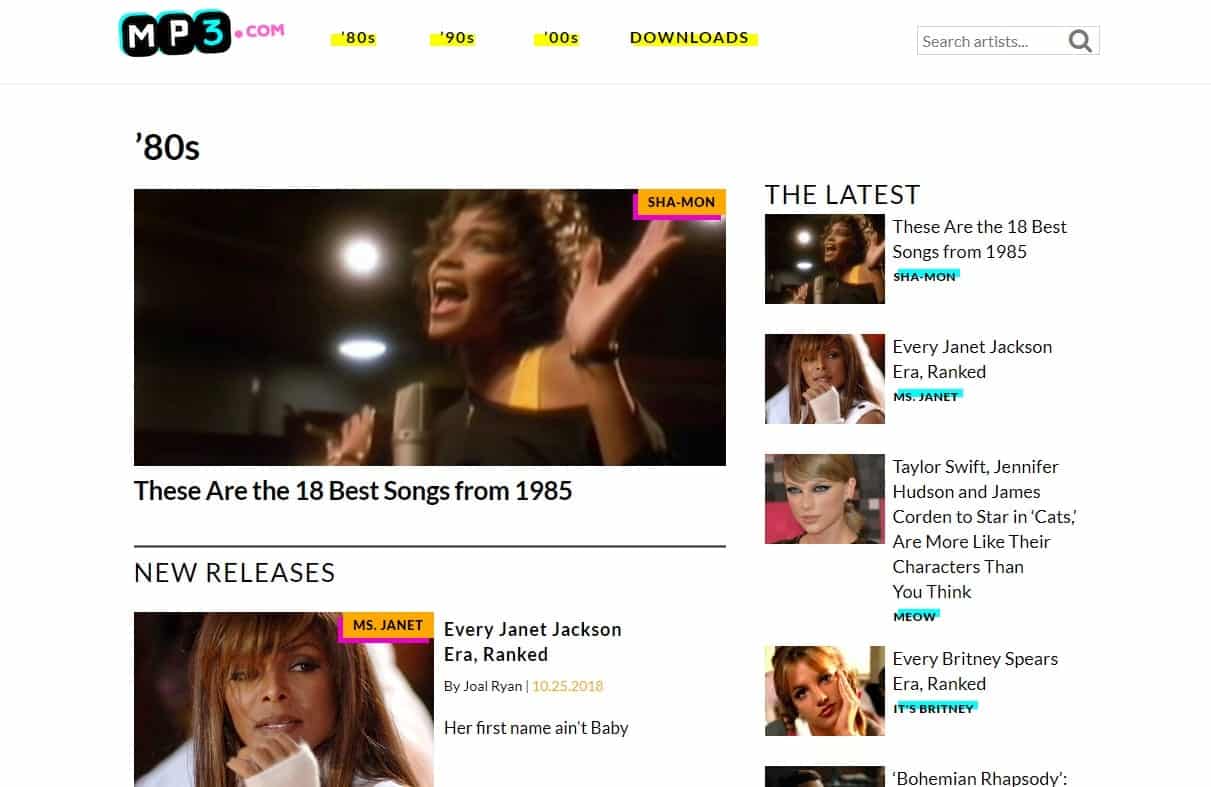Click the Janet Jackson thumbnail in The Latest
This screenshot has width=1211, height=787.
(824, 379)
